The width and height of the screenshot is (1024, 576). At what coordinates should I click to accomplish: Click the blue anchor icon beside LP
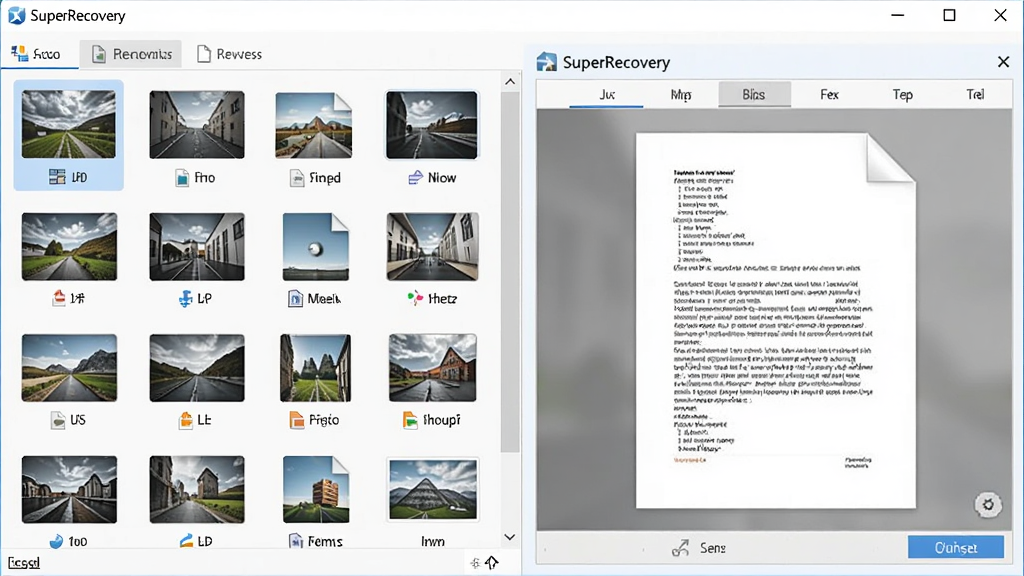[x=185, y=299]
